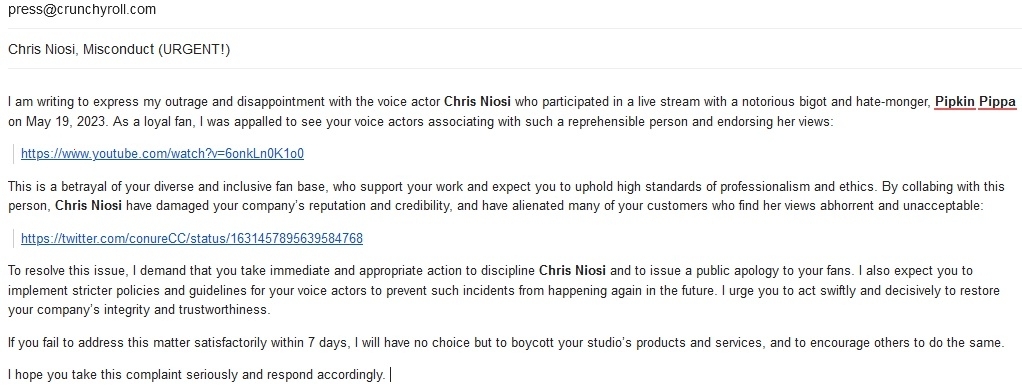Click the word 'trustworthiness' in the body
Screen dimensions: 1022x387
pos(224,309)
